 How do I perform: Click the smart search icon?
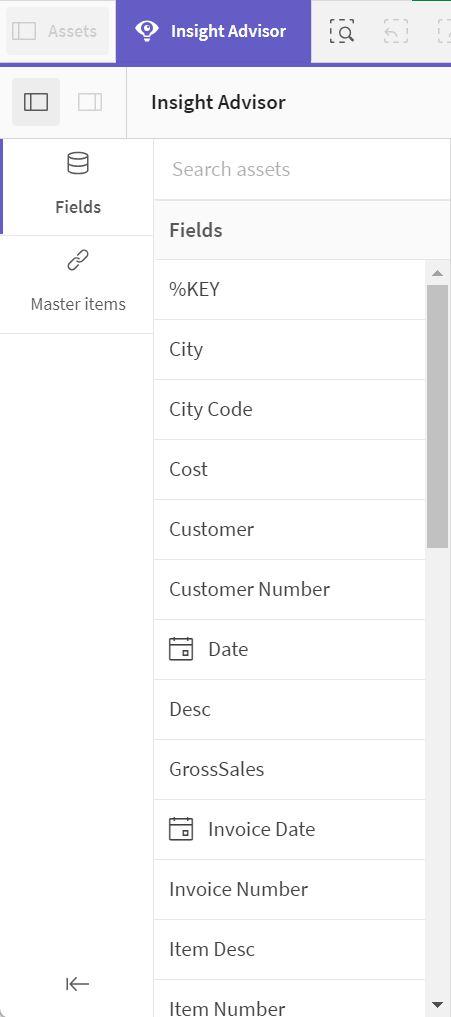click(x=341, y=31)
